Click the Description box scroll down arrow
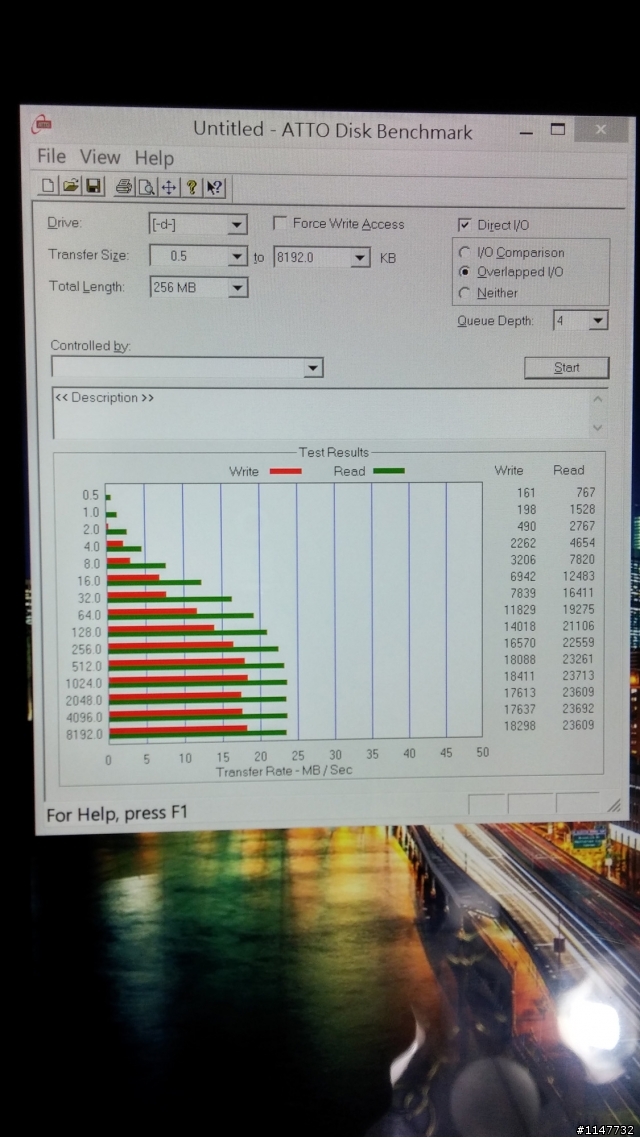This screenshot has height=1138, width=640. [x=598, y=428]
